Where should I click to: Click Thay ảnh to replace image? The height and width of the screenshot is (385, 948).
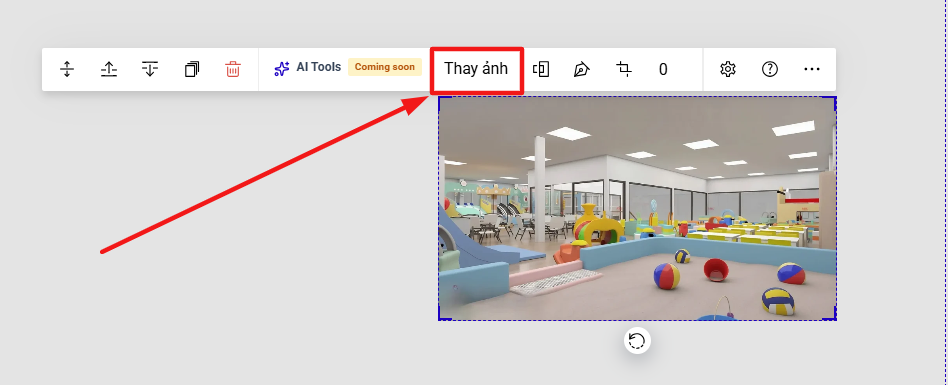coord(476,69)
